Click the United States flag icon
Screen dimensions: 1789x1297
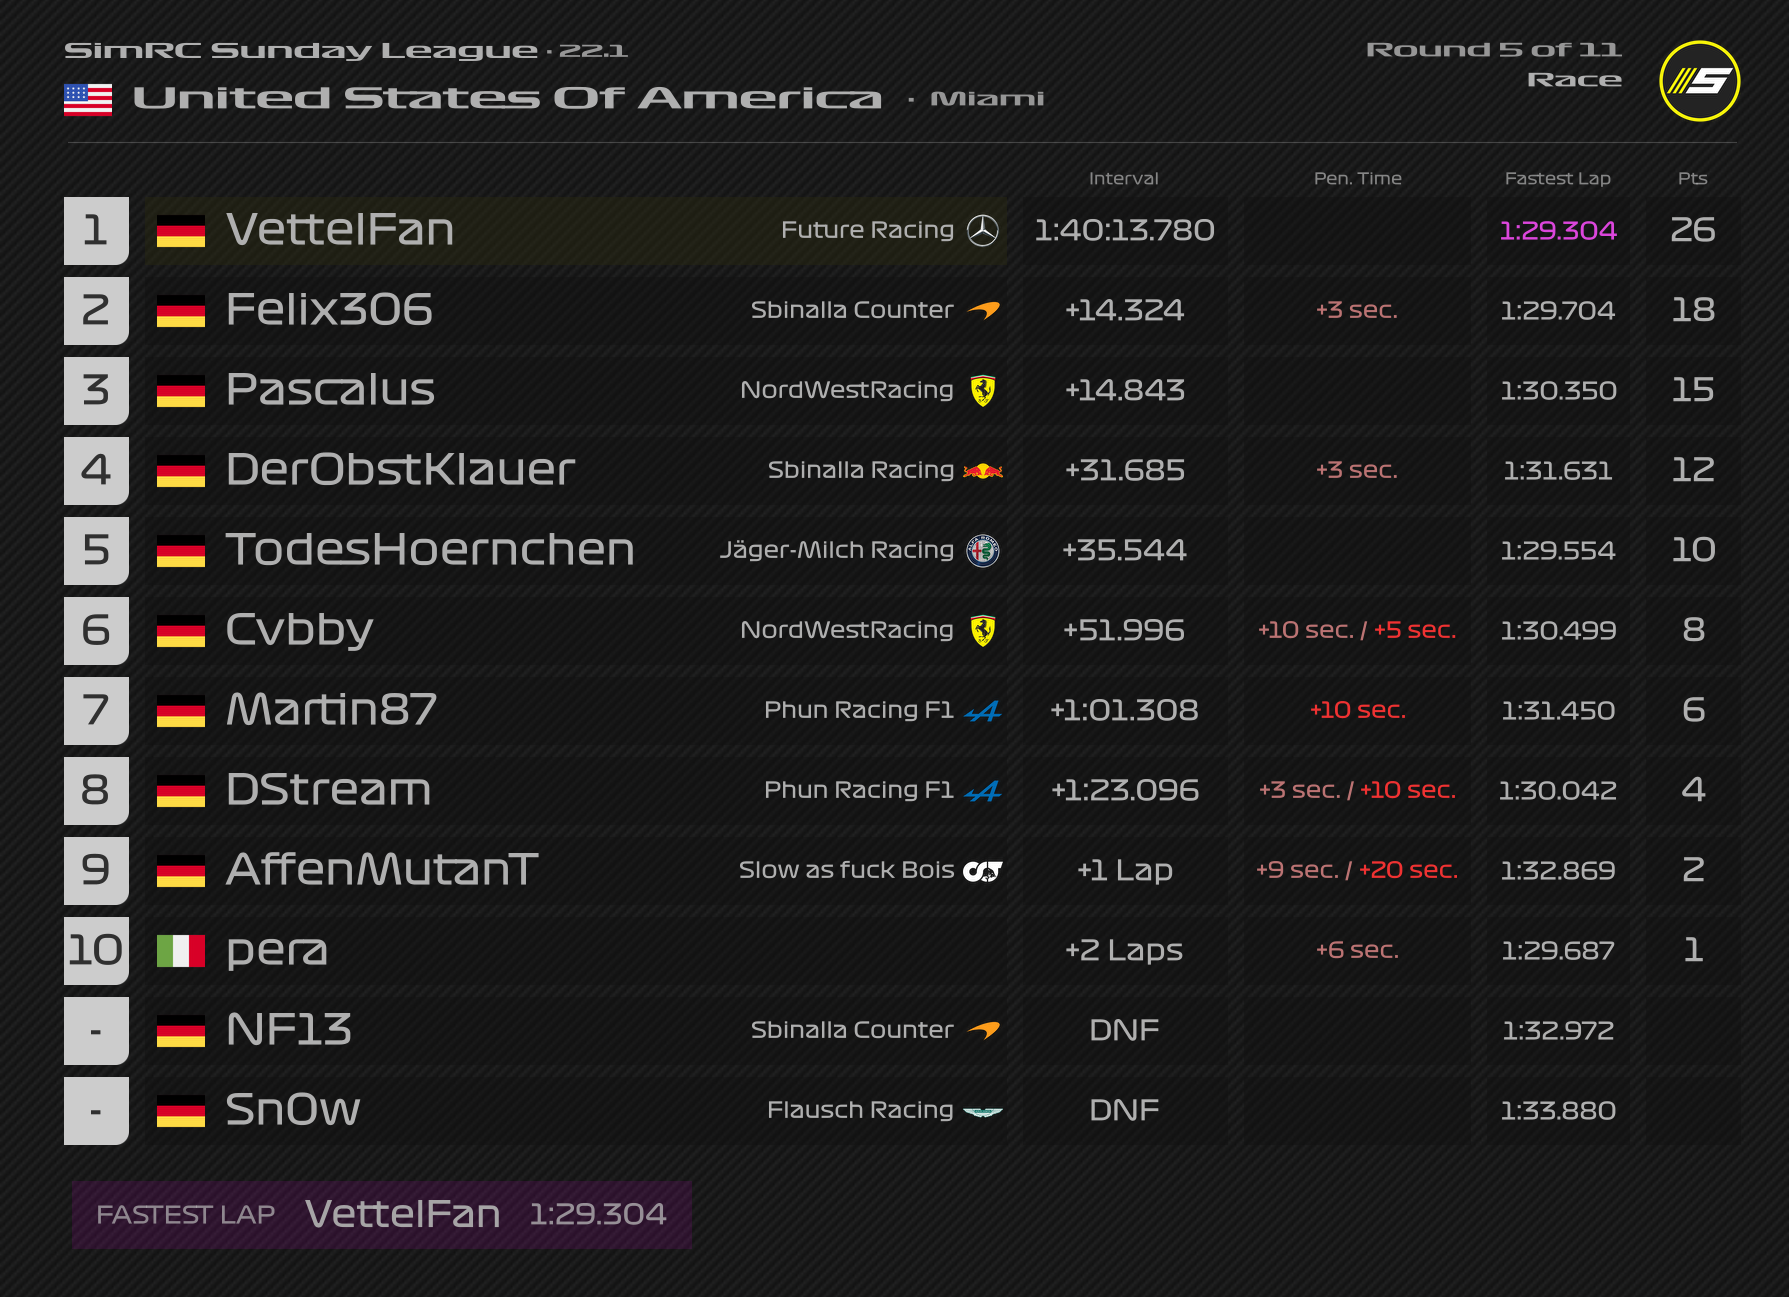pos(88,99)
